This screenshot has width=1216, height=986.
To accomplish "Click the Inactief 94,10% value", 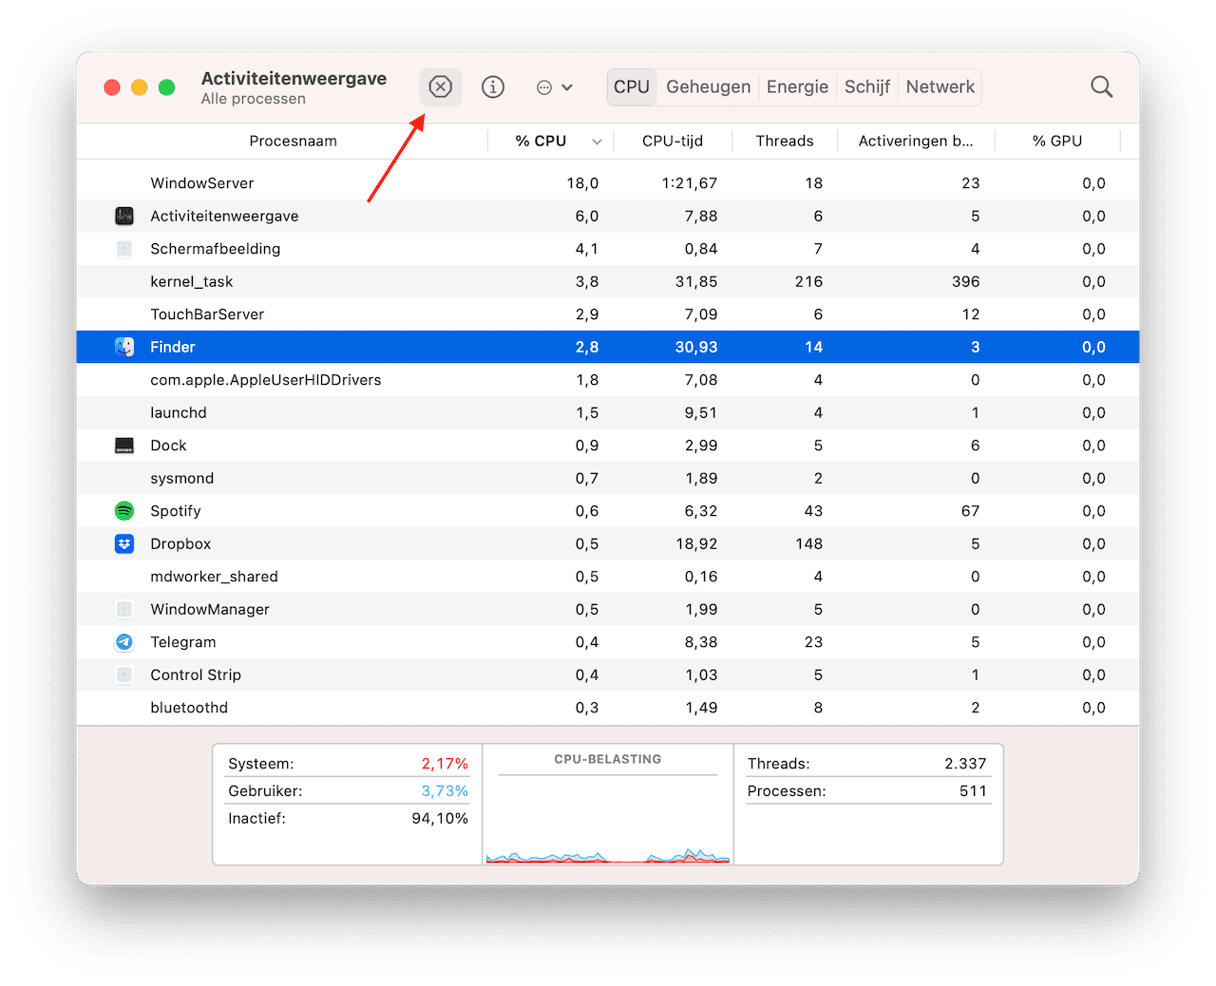I will (x=440, y=818).
